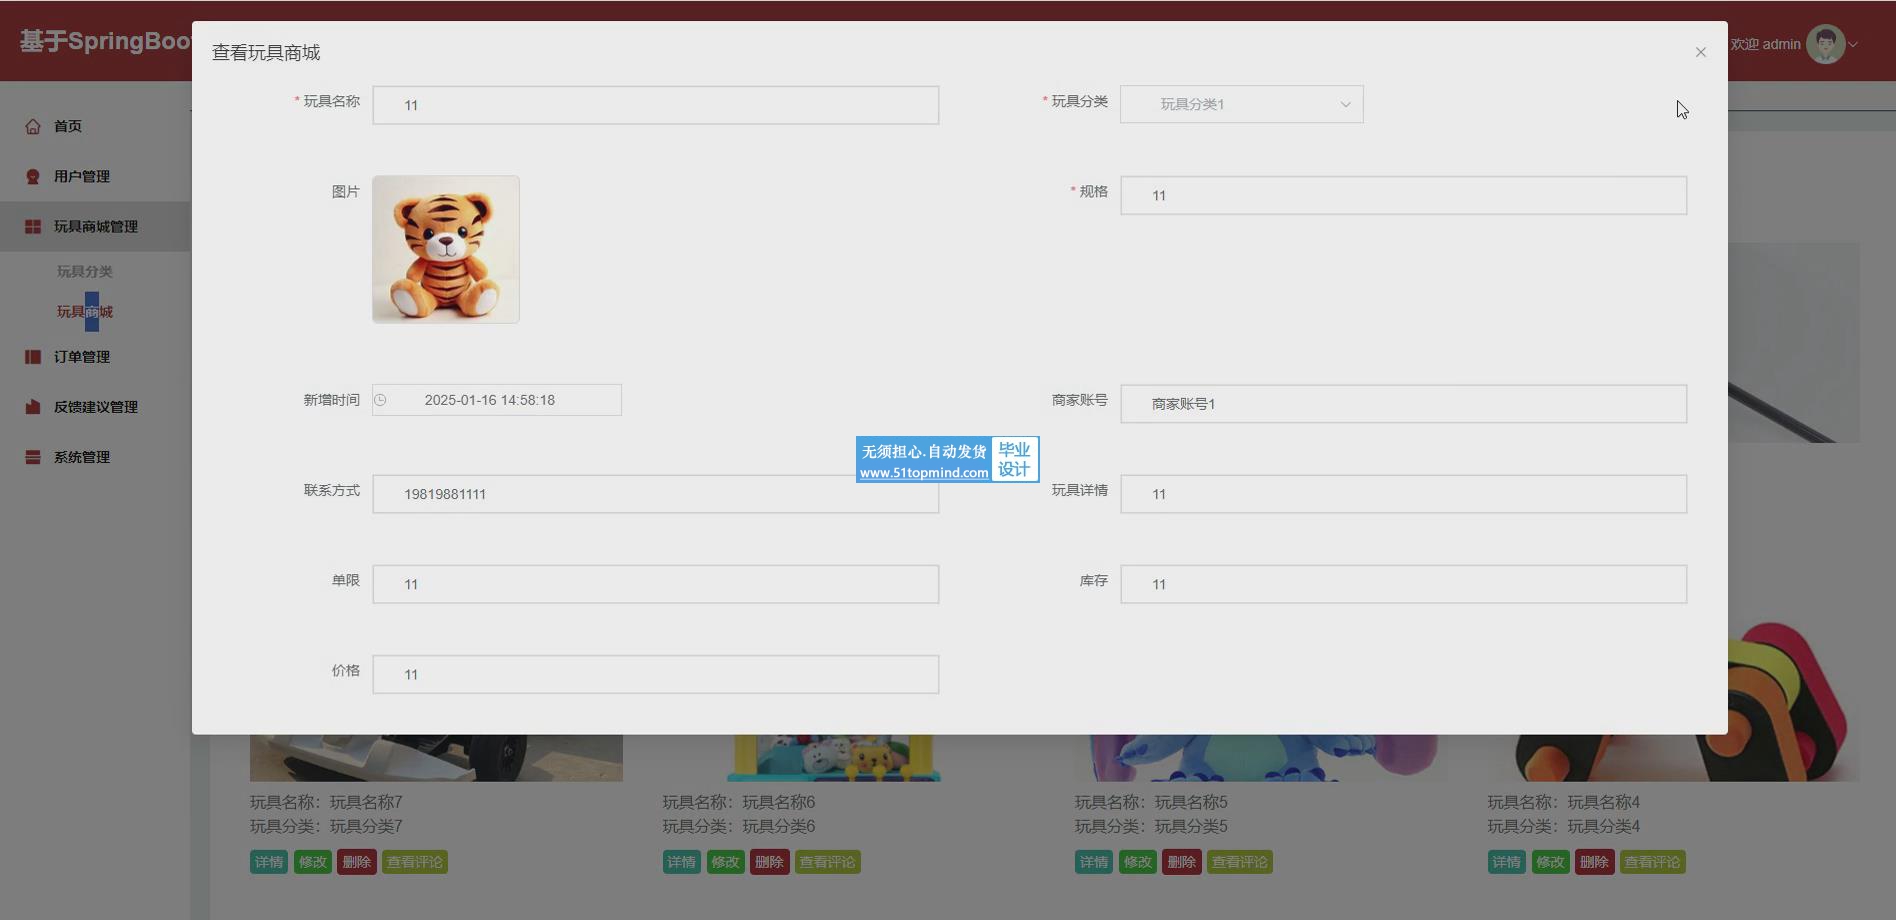Click the 订单管理 icon in sidebar
This screenshot has width=1896, height=920.
(33, 357)
